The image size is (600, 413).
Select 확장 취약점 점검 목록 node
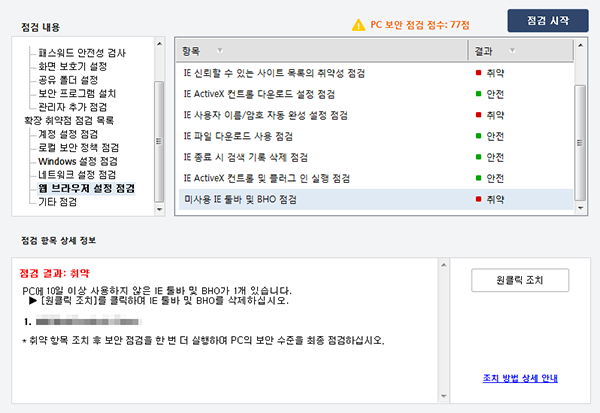[69, 121]
